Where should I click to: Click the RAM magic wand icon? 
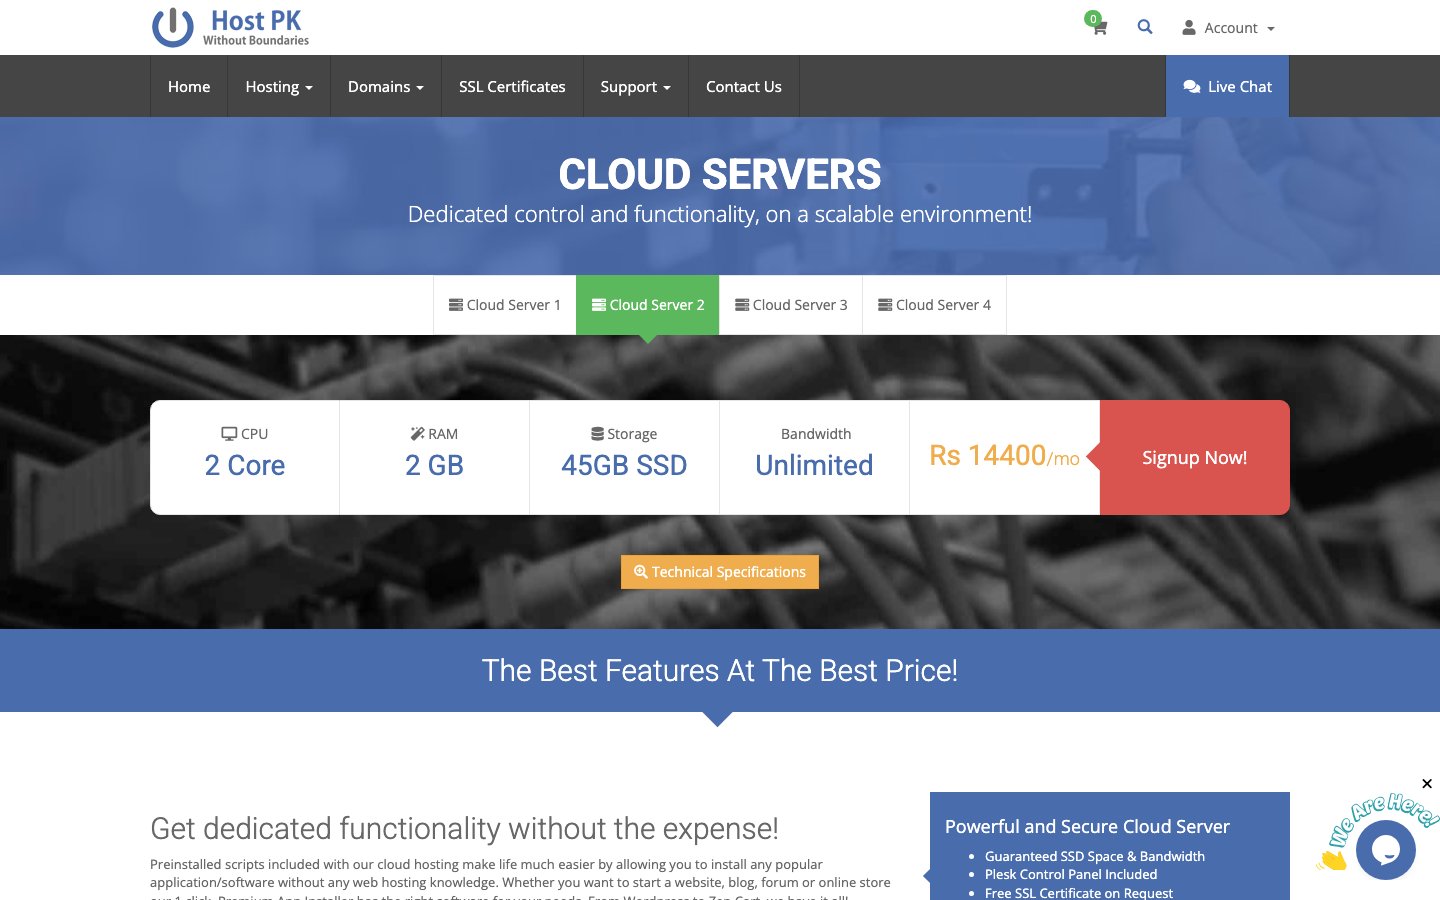pos(417,434)
